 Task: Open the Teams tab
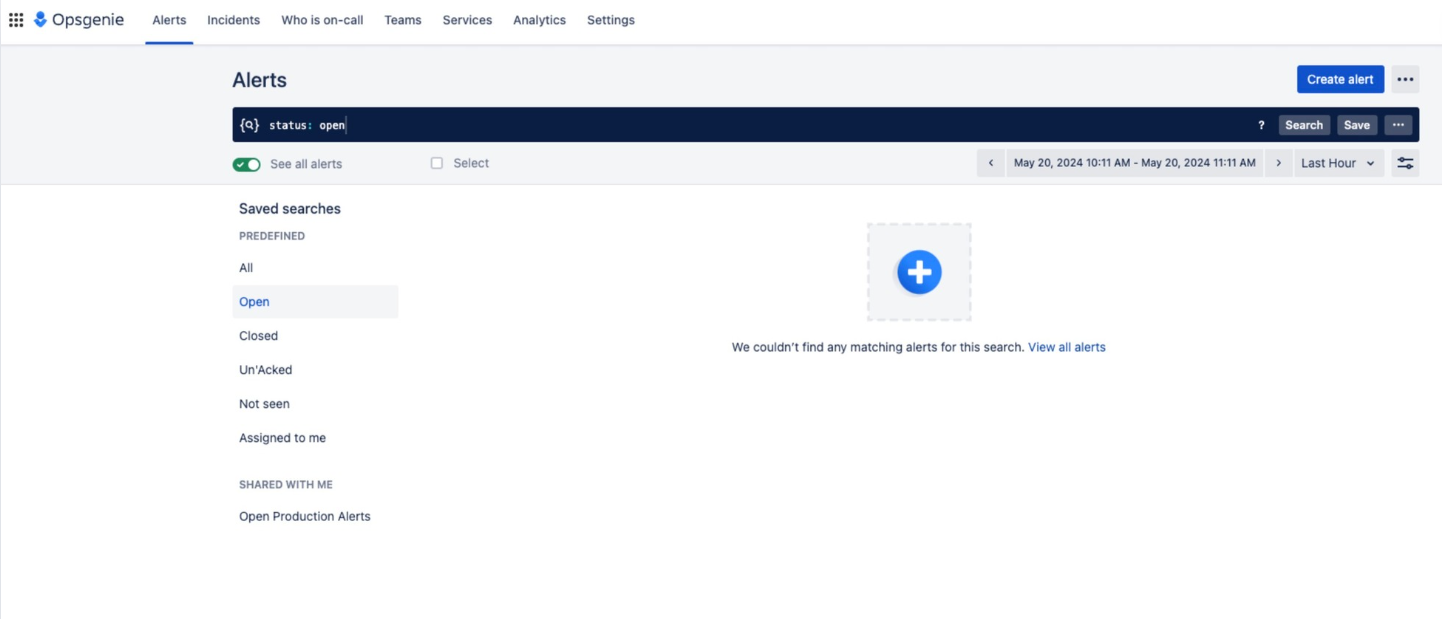click(x=403, y=20)
